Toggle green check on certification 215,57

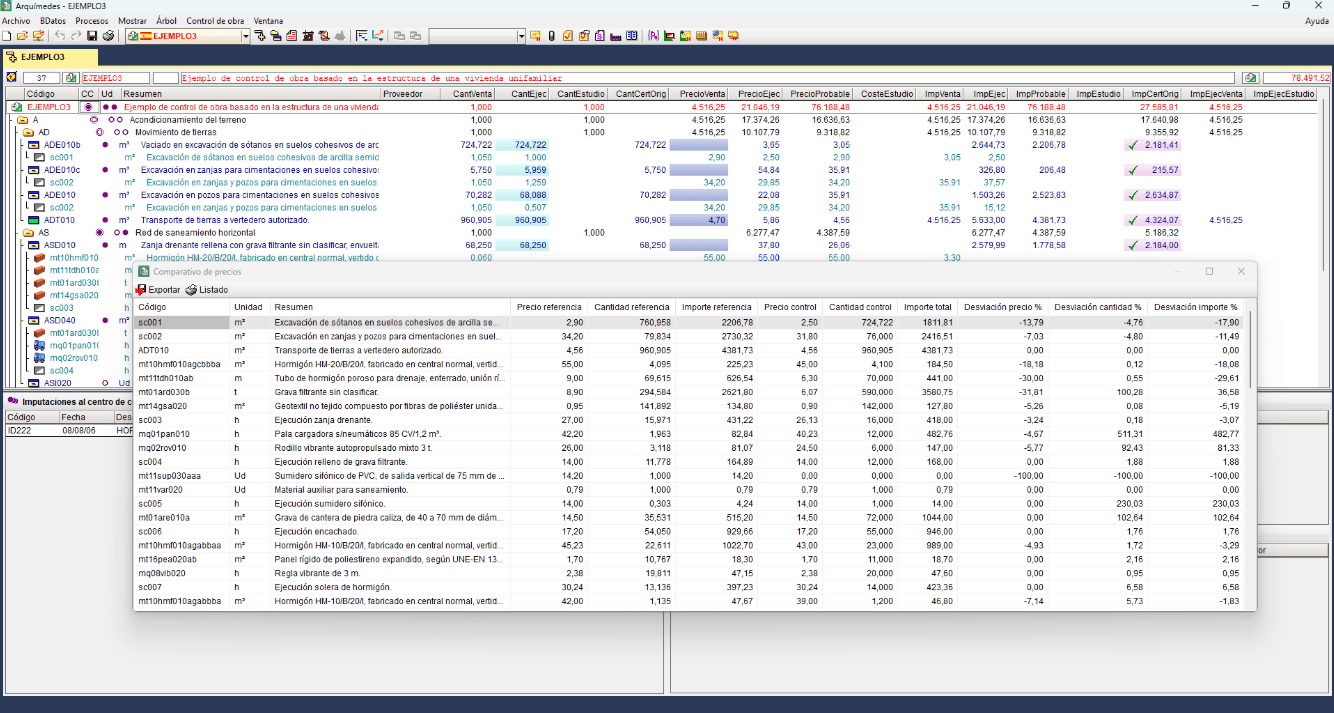click(x=1133, y=170)
